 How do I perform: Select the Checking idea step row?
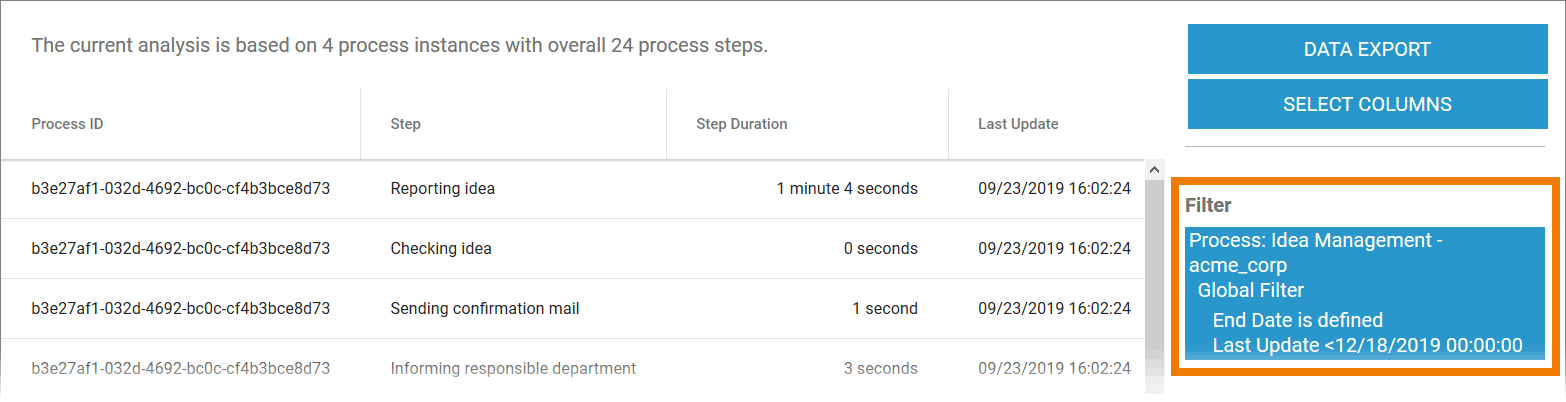click(441, 248)
